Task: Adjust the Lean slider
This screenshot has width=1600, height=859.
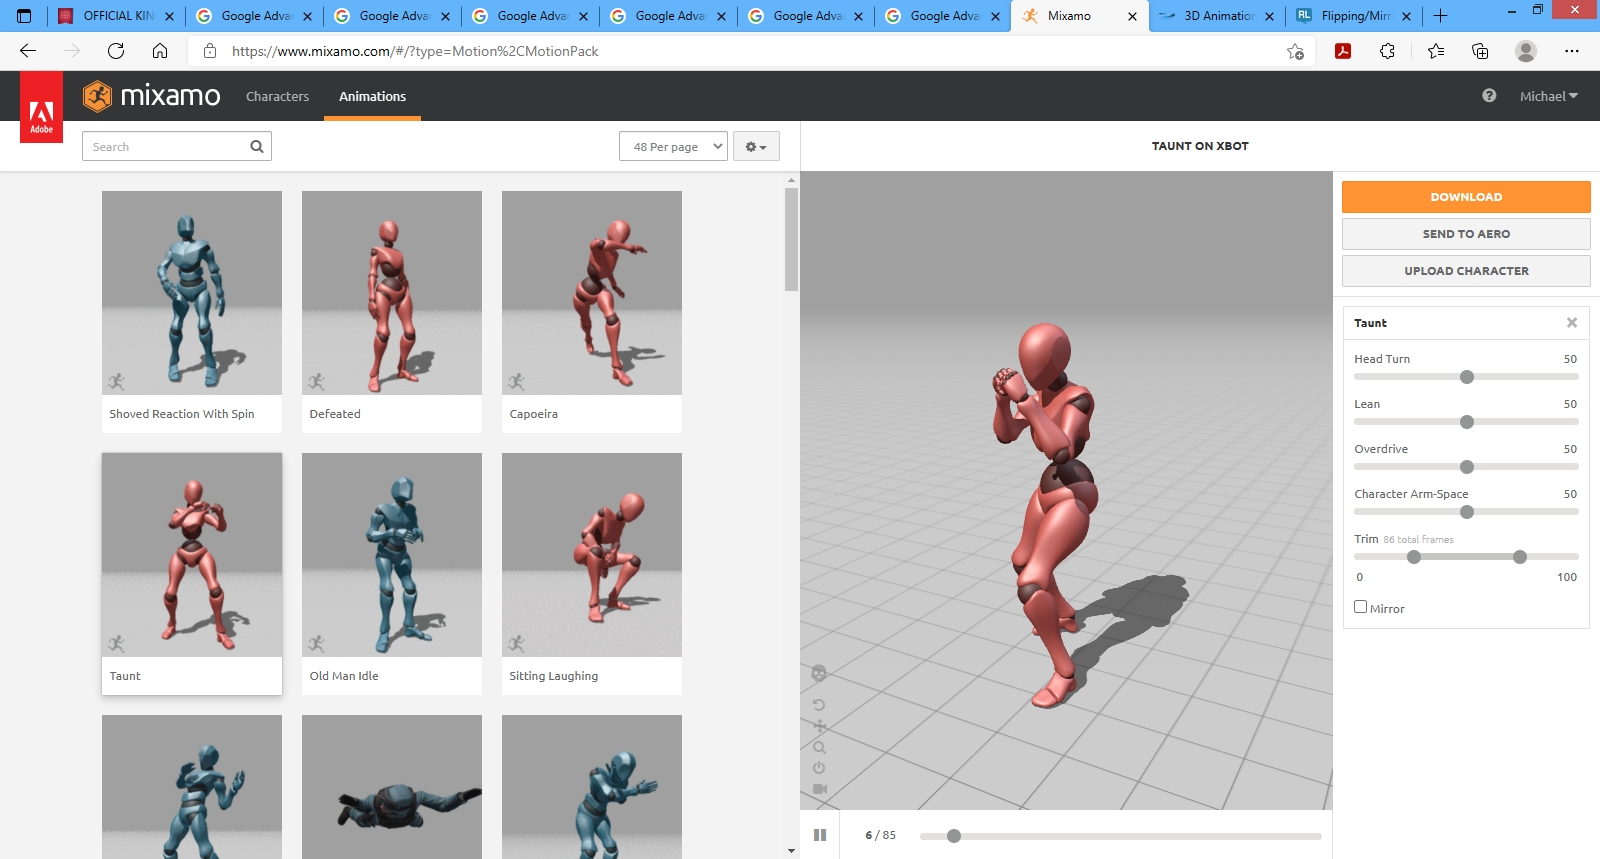Action: (x=1467, y=422)
